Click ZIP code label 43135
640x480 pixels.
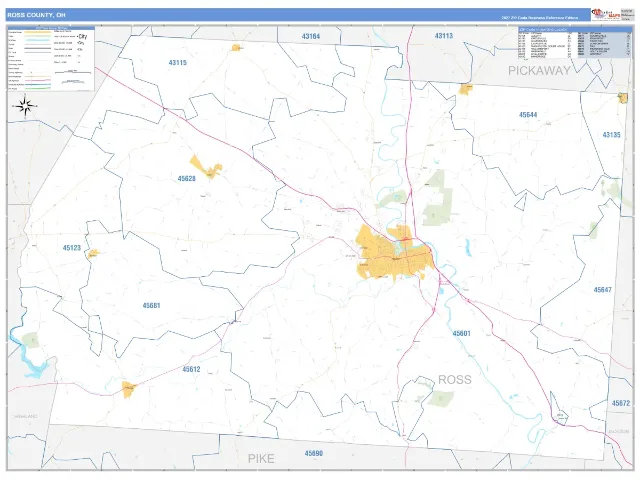[611, 134]
